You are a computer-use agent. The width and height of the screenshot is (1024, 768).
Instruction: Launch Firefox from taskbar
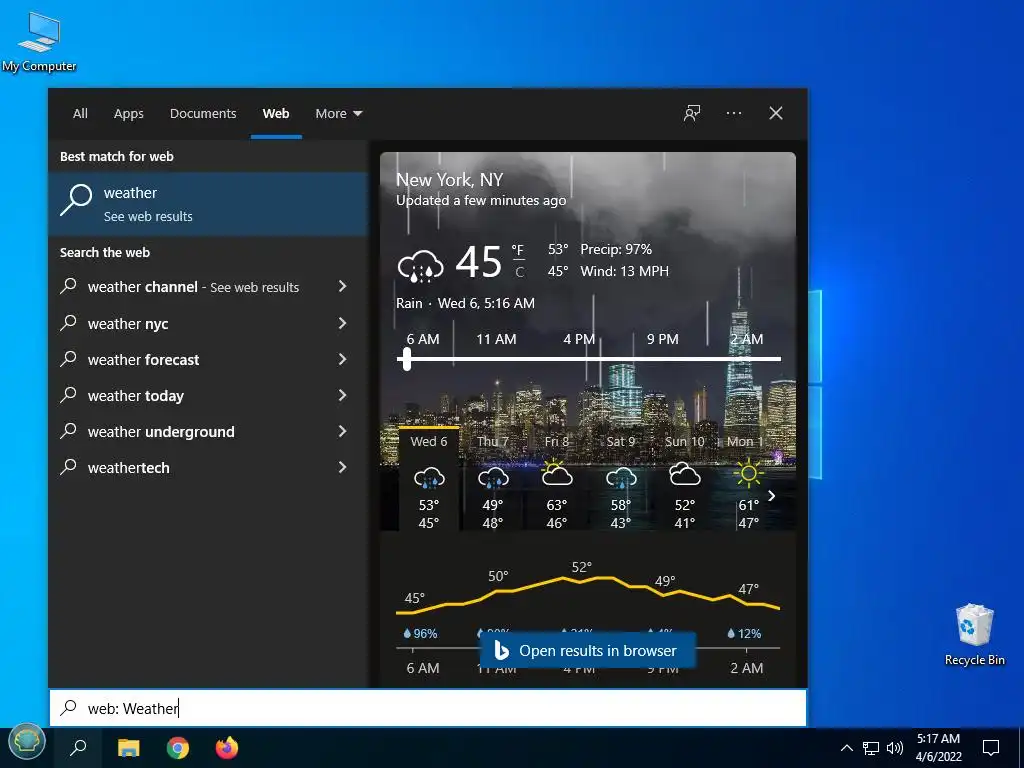click(227, 747)
